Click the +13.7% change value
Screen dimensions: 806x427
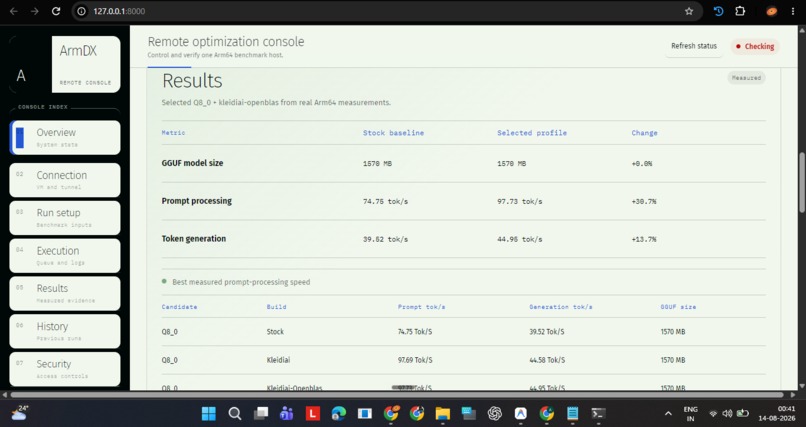pyautogui.click(x=644, y=239)
